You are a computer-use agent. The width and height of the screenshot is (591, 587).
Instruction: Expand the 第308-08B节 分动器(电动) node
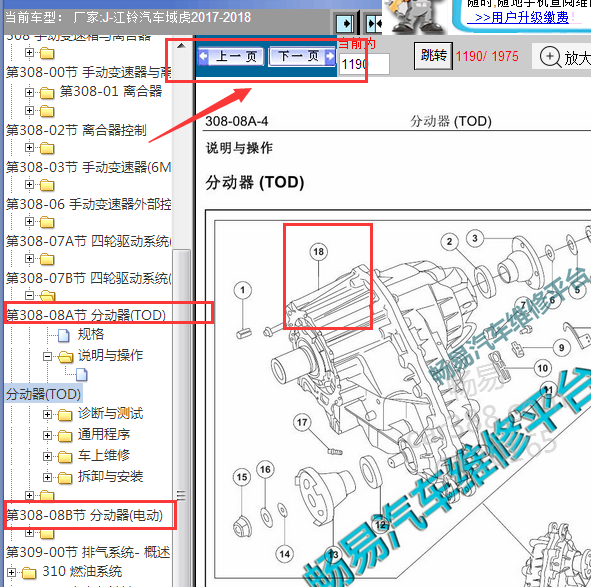click(30, 495)
